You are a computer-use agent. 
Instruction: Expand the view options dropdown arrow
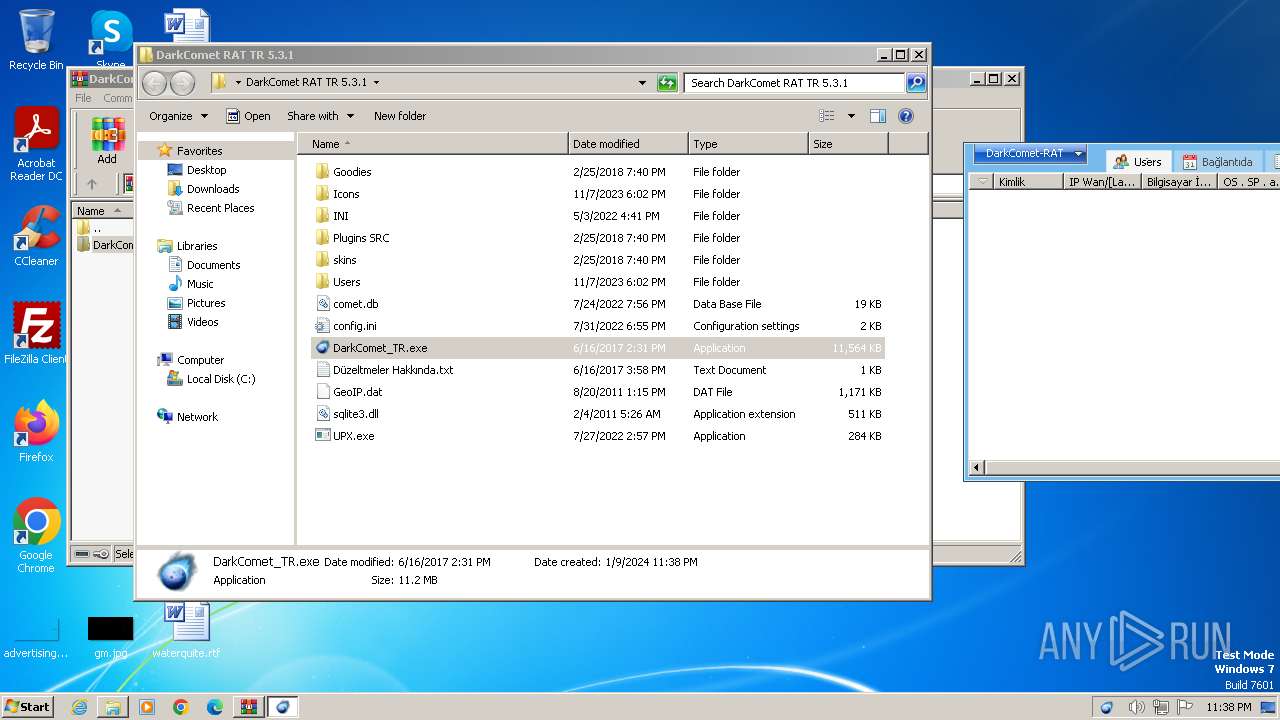click(x=851, y=116)
